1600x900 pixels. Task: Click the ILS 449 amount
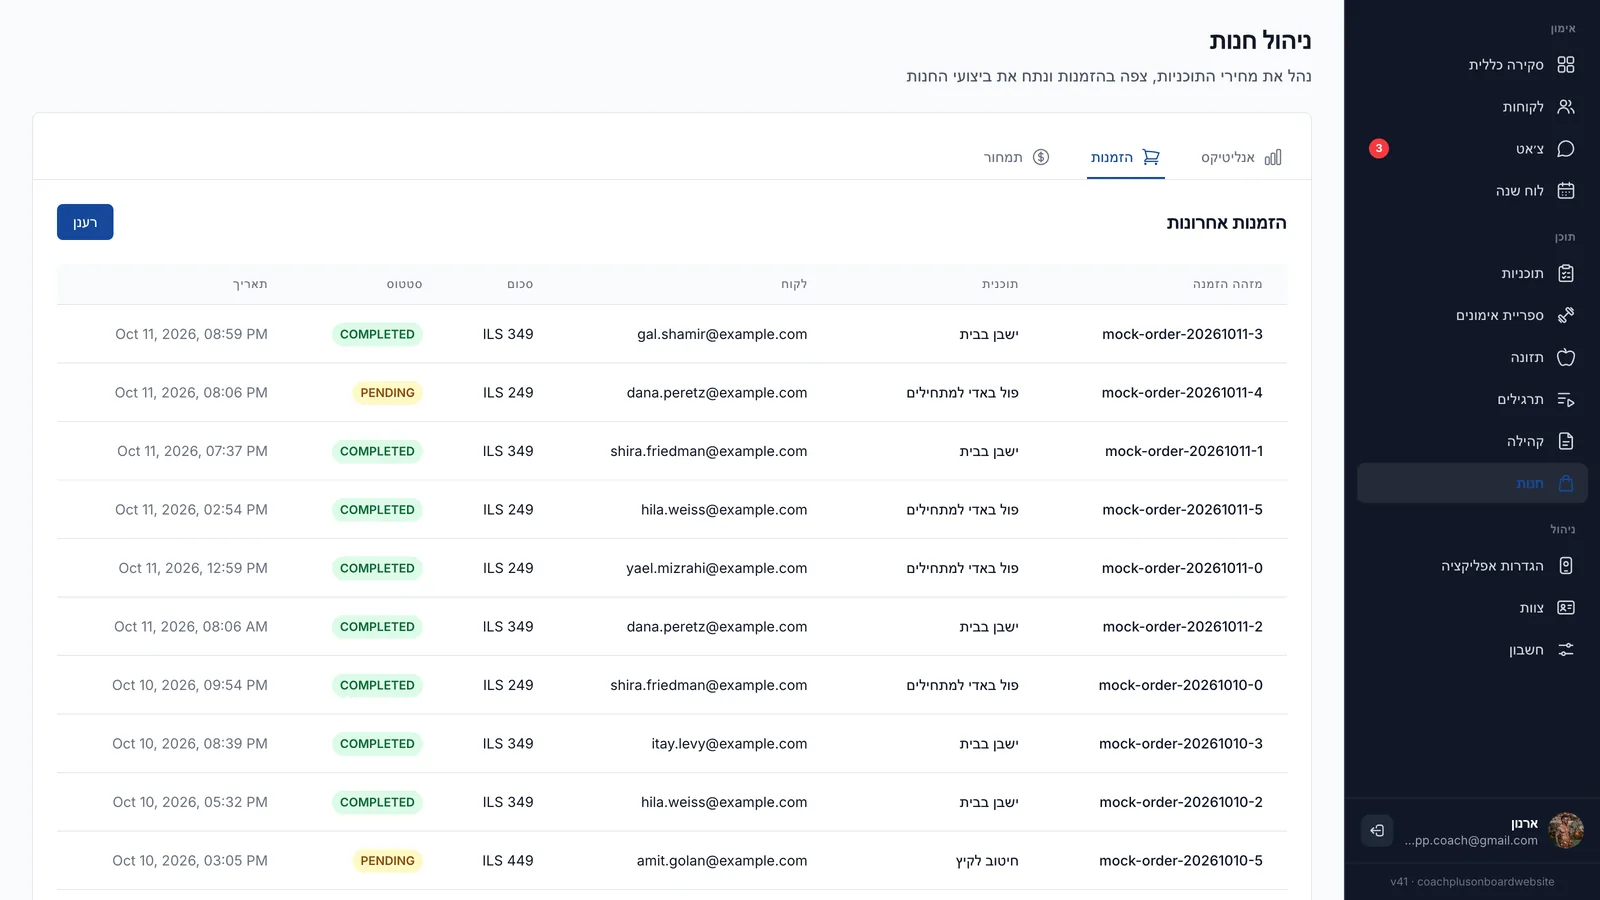(x=508, y=861)
